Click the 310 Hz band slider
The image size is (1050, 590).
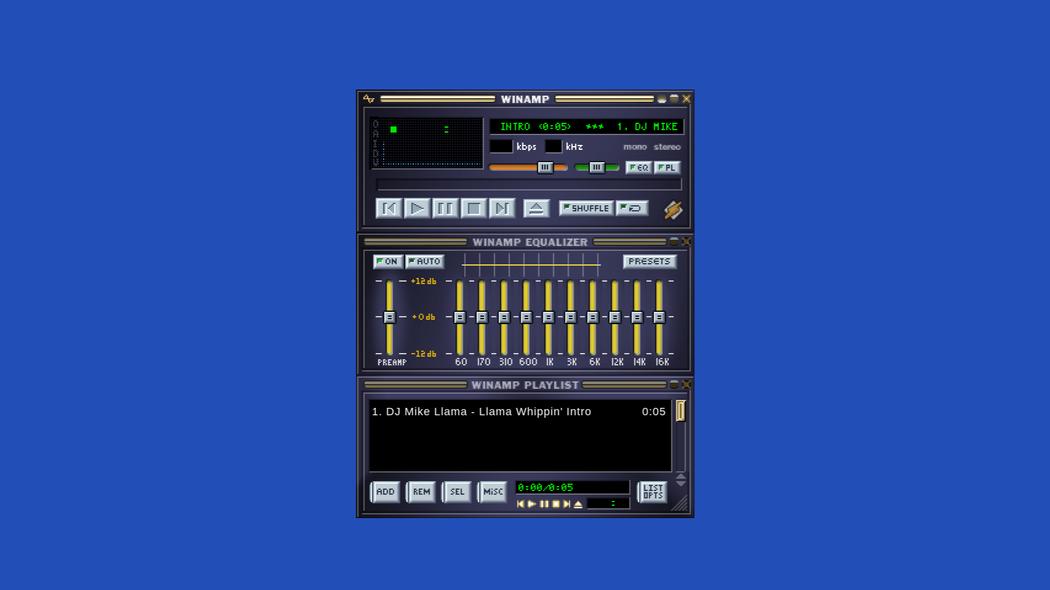(x=504, y=317)
